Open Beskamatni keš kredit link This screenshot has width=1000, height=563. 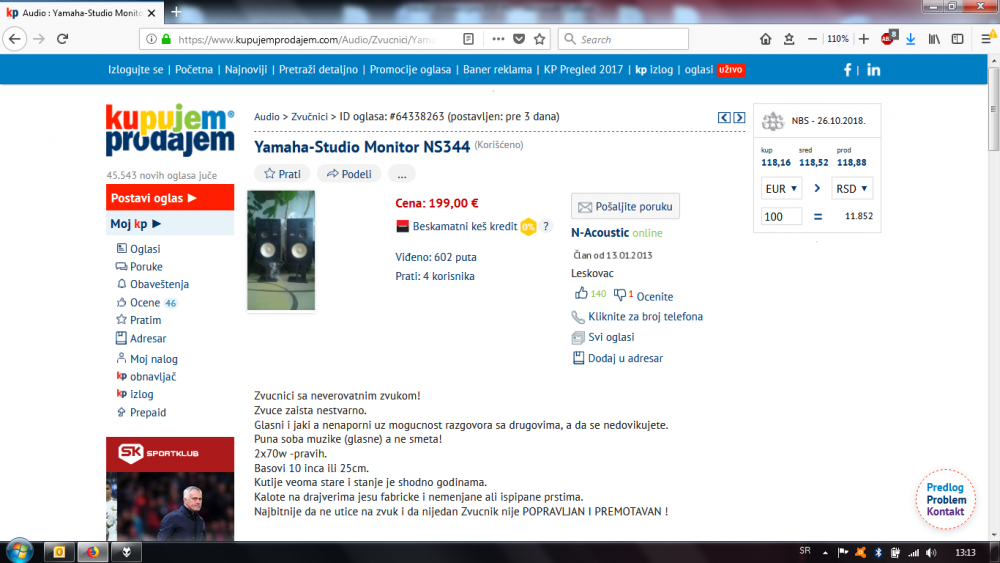click(x=465, y=226)
